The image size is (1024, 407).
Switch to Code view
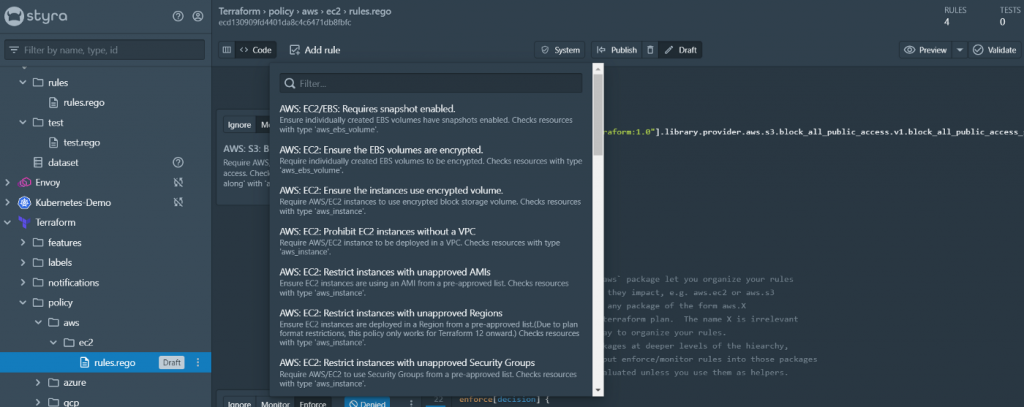pyautogui.click(x=256, y=50)
